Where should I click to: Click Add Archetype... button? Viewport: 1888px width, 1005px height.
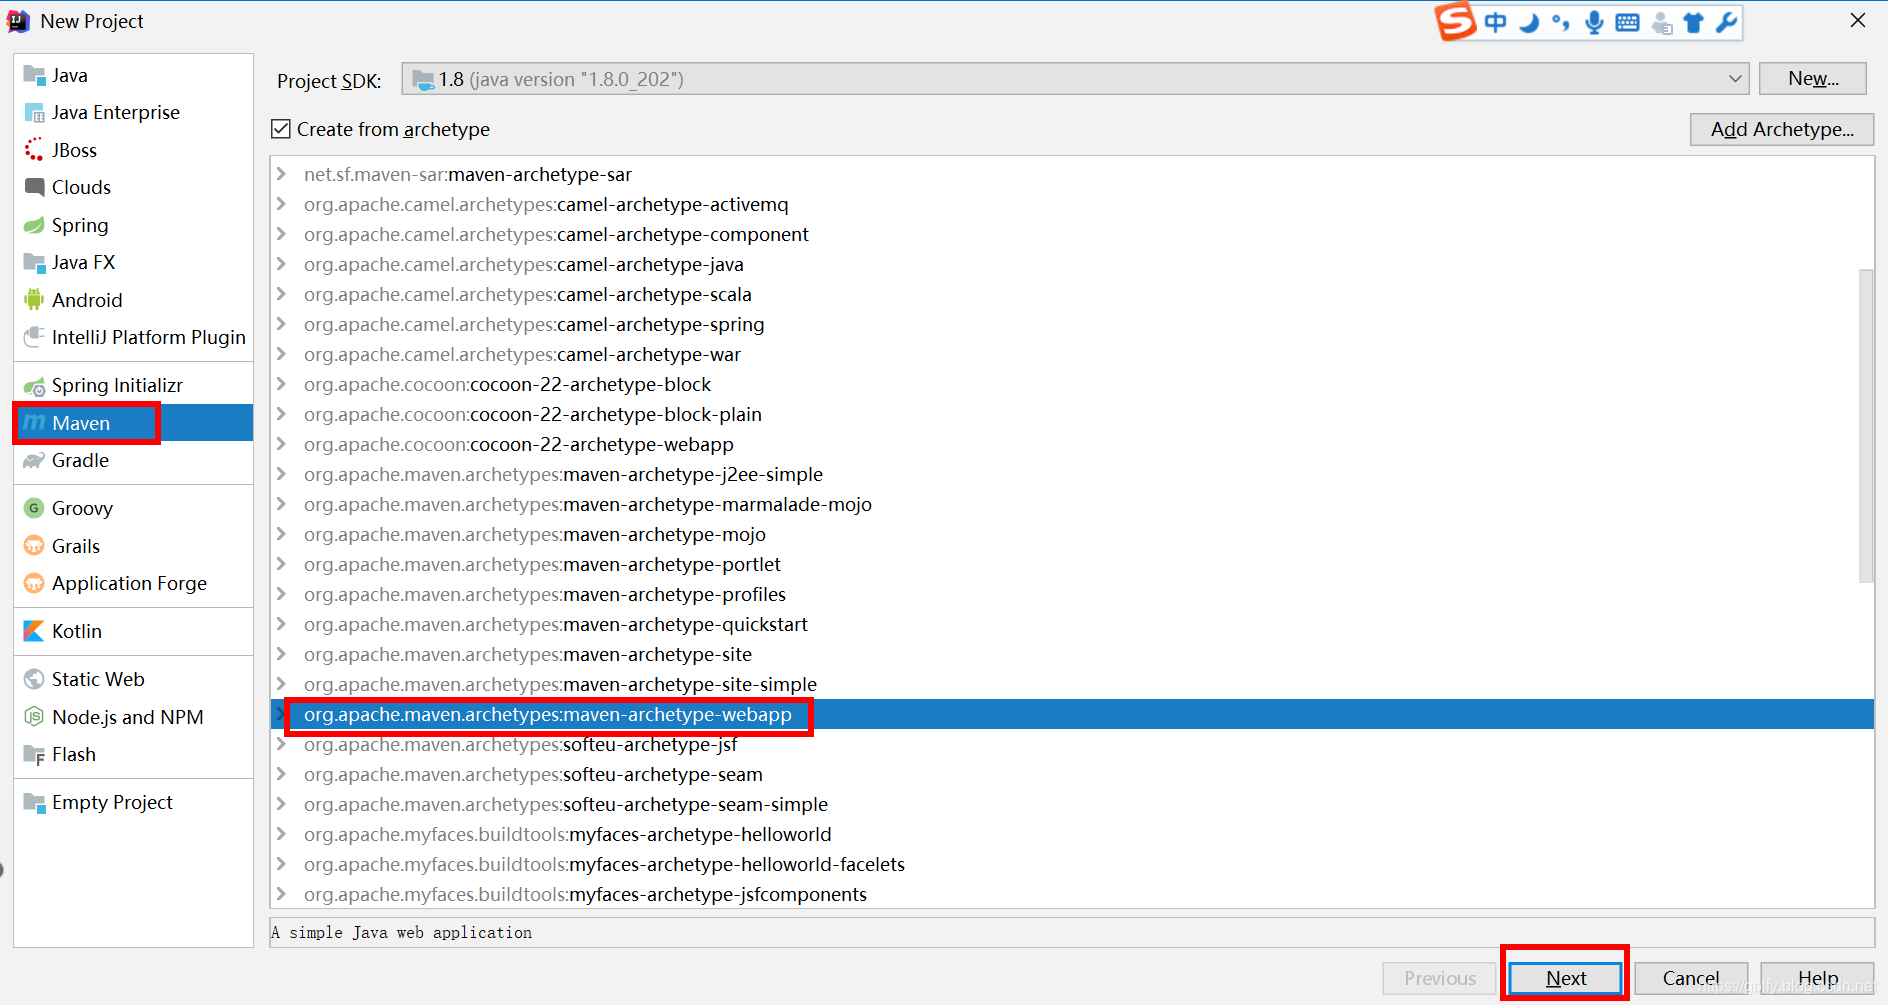1782,129
